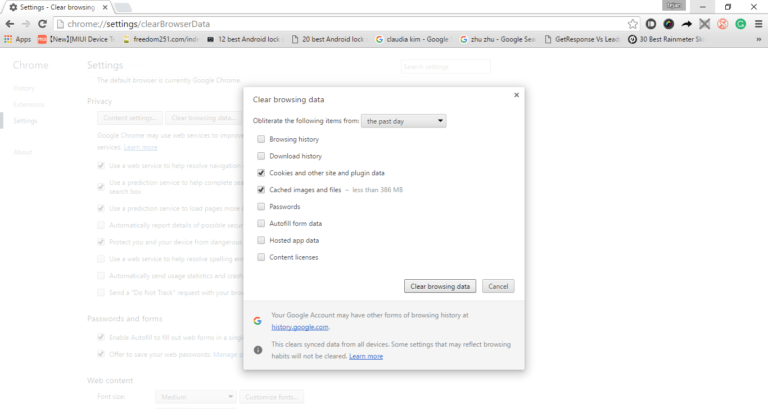Open the claudia kim - Google bookmark
Screen dimensions: 768x409
point(413,39)
